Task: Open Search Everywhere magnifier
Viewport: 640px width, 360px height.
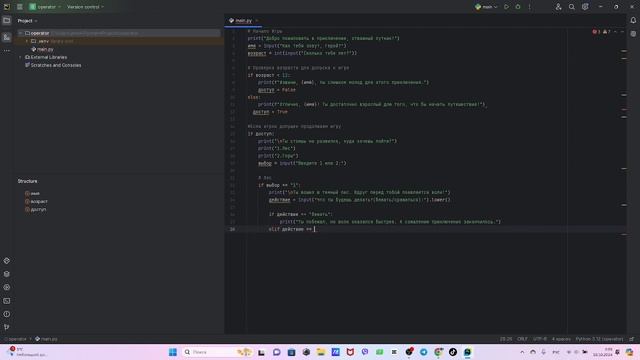Action: [x=571, y=7]
